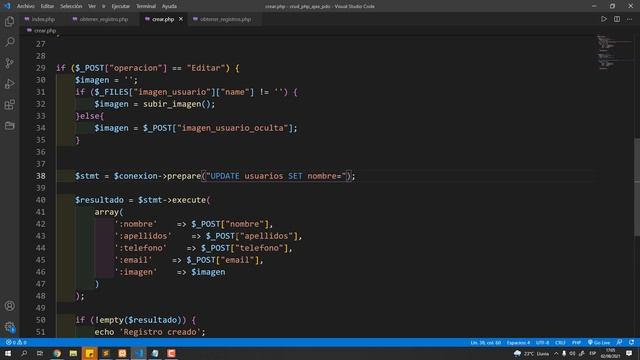Viewport: 640px width, 360px height.
Task: Open the Run and Debug view
Action: click(x=9, y=84)
